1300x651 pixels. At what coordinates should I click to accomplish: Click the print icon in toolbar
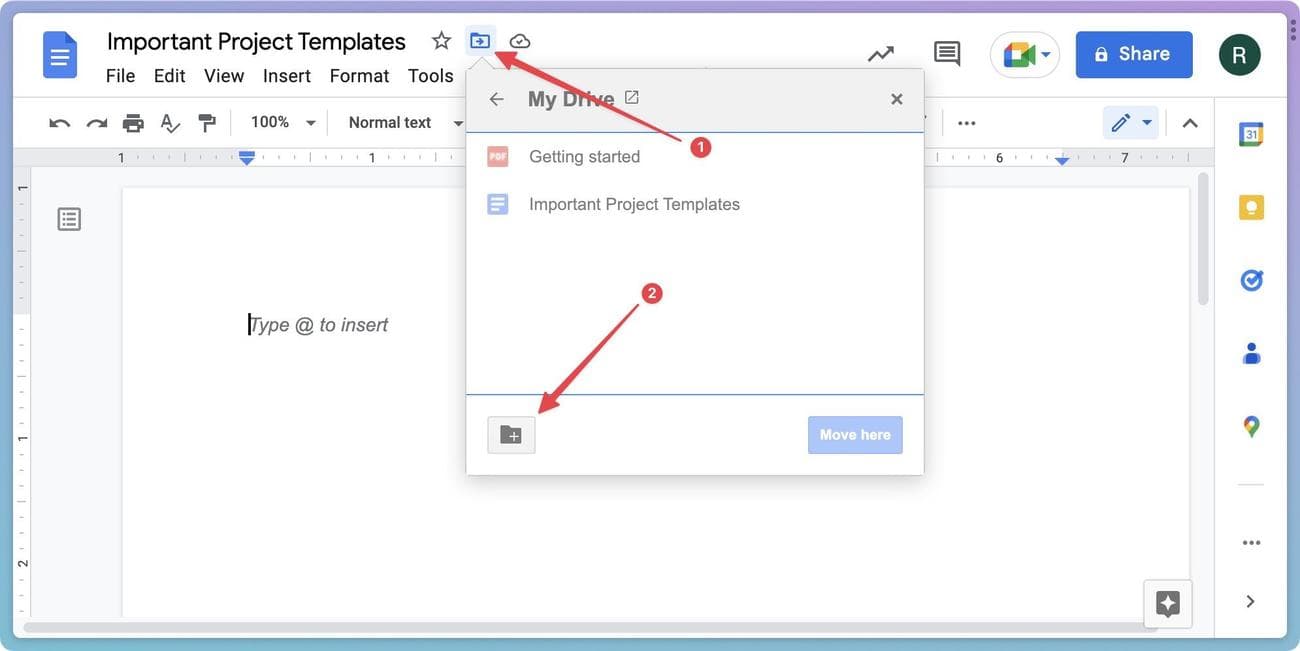(x=133, y=123)
